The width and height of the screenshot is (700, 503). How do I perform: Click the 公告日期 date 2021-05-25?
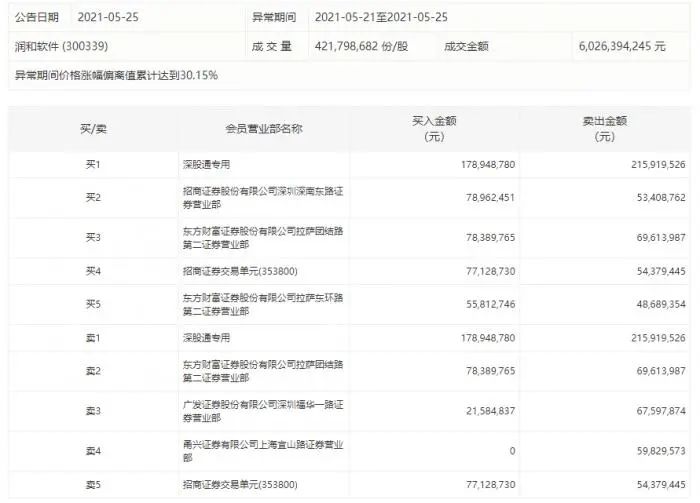pyautogui.click(x=108, y=17)
